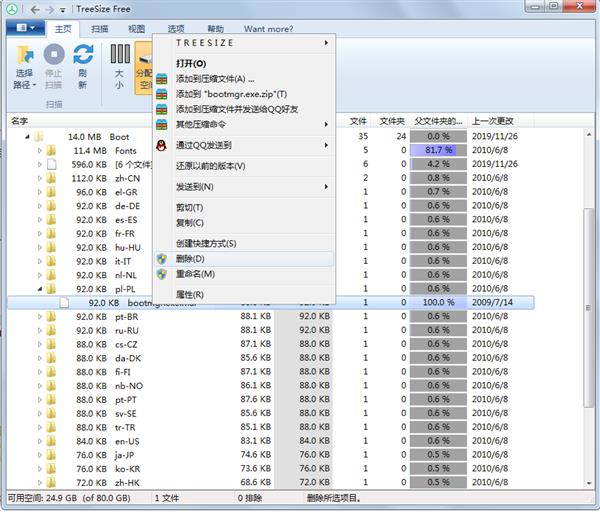Switch to the 扫描 ribbon tab

click(x=99, y=29)
